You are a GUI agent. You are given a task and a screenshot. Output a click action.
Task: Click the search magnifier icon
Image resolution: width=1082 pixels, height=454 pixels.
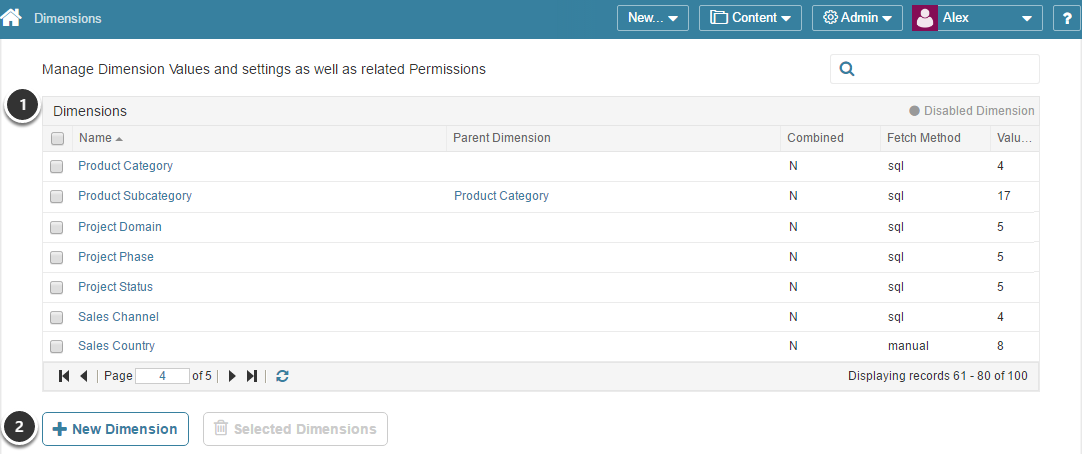847,69
